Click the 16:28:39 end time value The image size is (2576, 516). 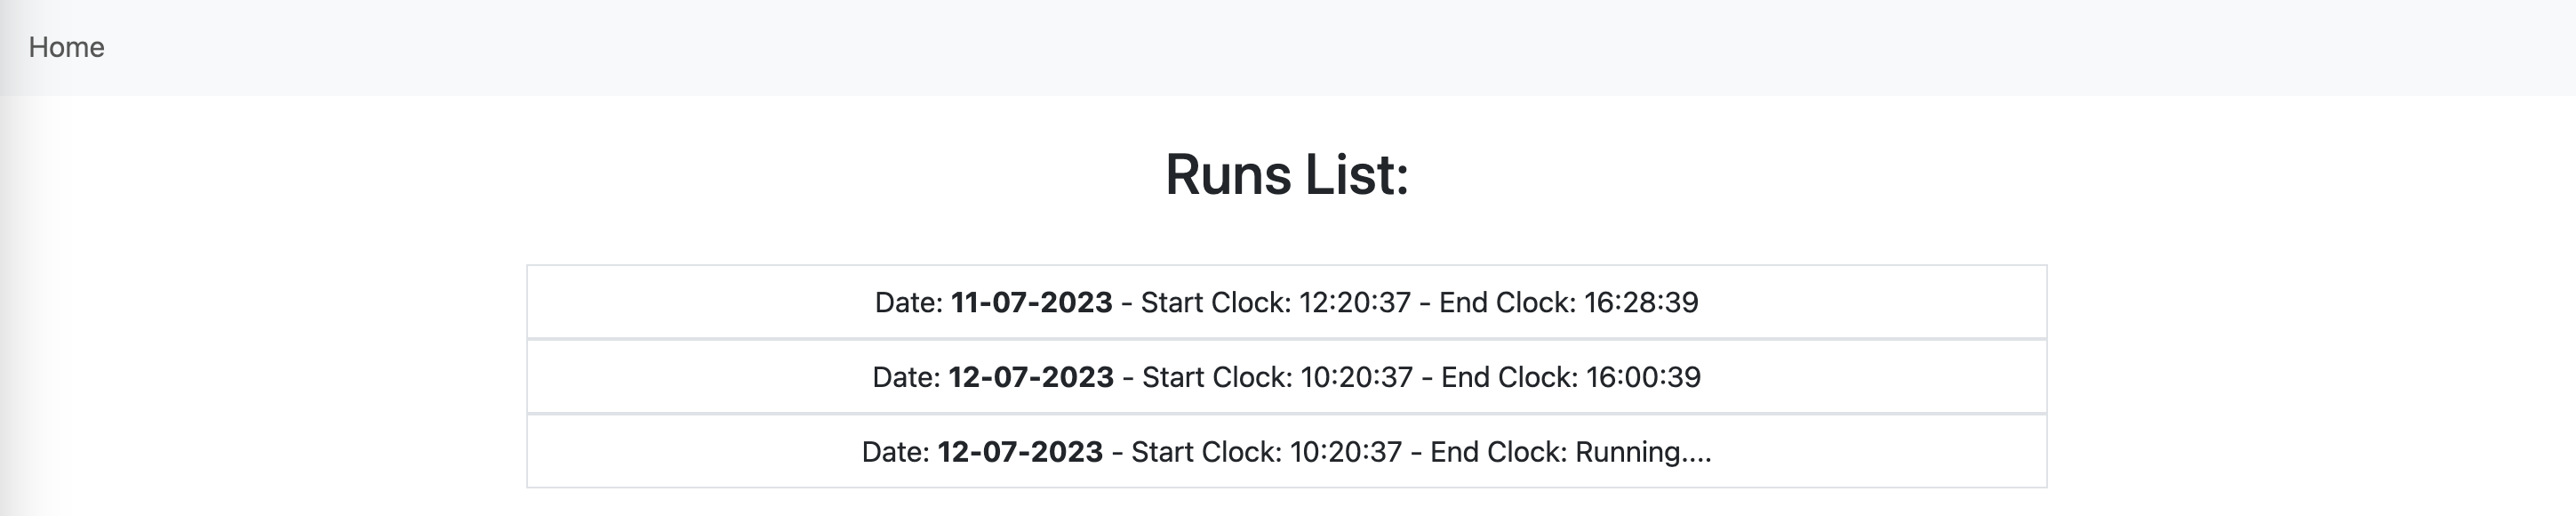(x=1642, y=302)
